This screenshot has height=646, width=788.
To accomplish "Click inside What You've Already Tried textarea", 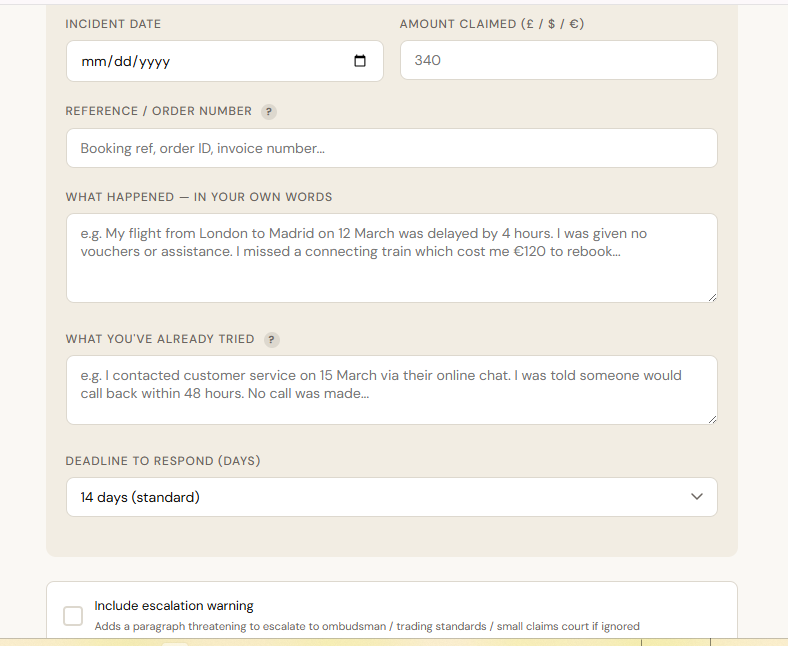I will tap(391, 389).
